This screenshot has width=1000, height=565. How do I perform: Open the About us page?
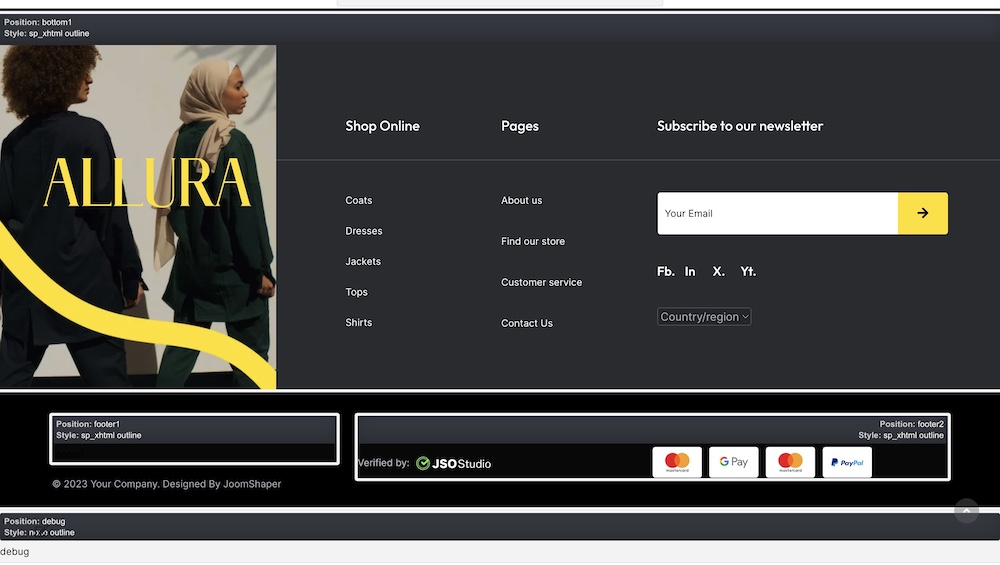coord(521,200)
